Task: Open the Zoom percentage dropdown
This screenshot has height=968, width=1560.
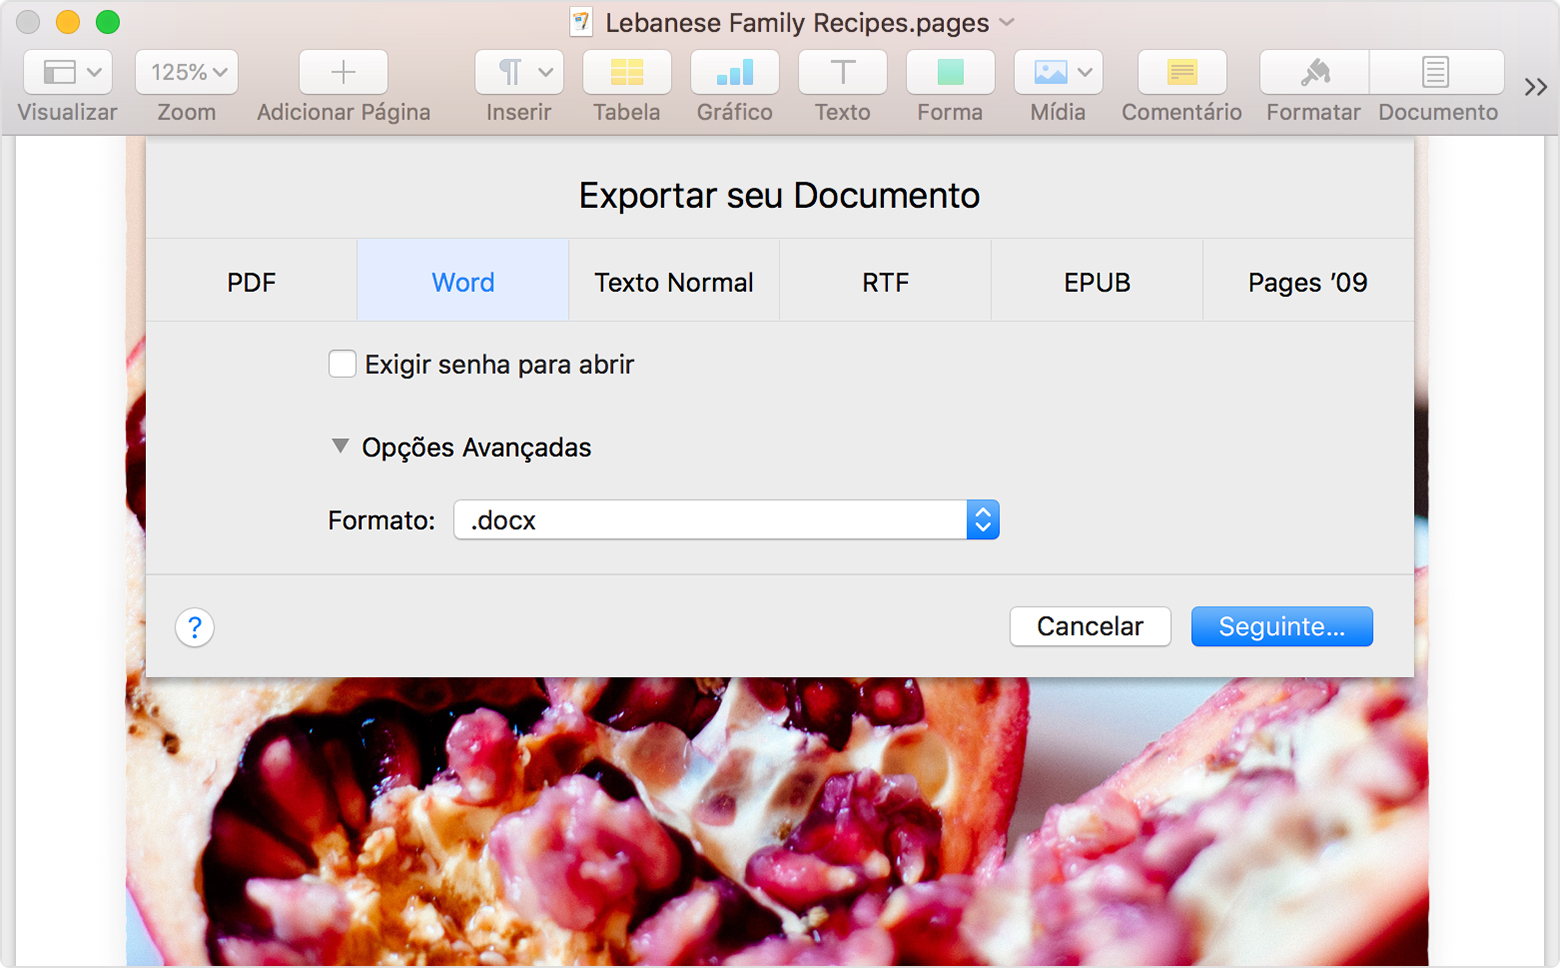Action: (x=186, y=72)
